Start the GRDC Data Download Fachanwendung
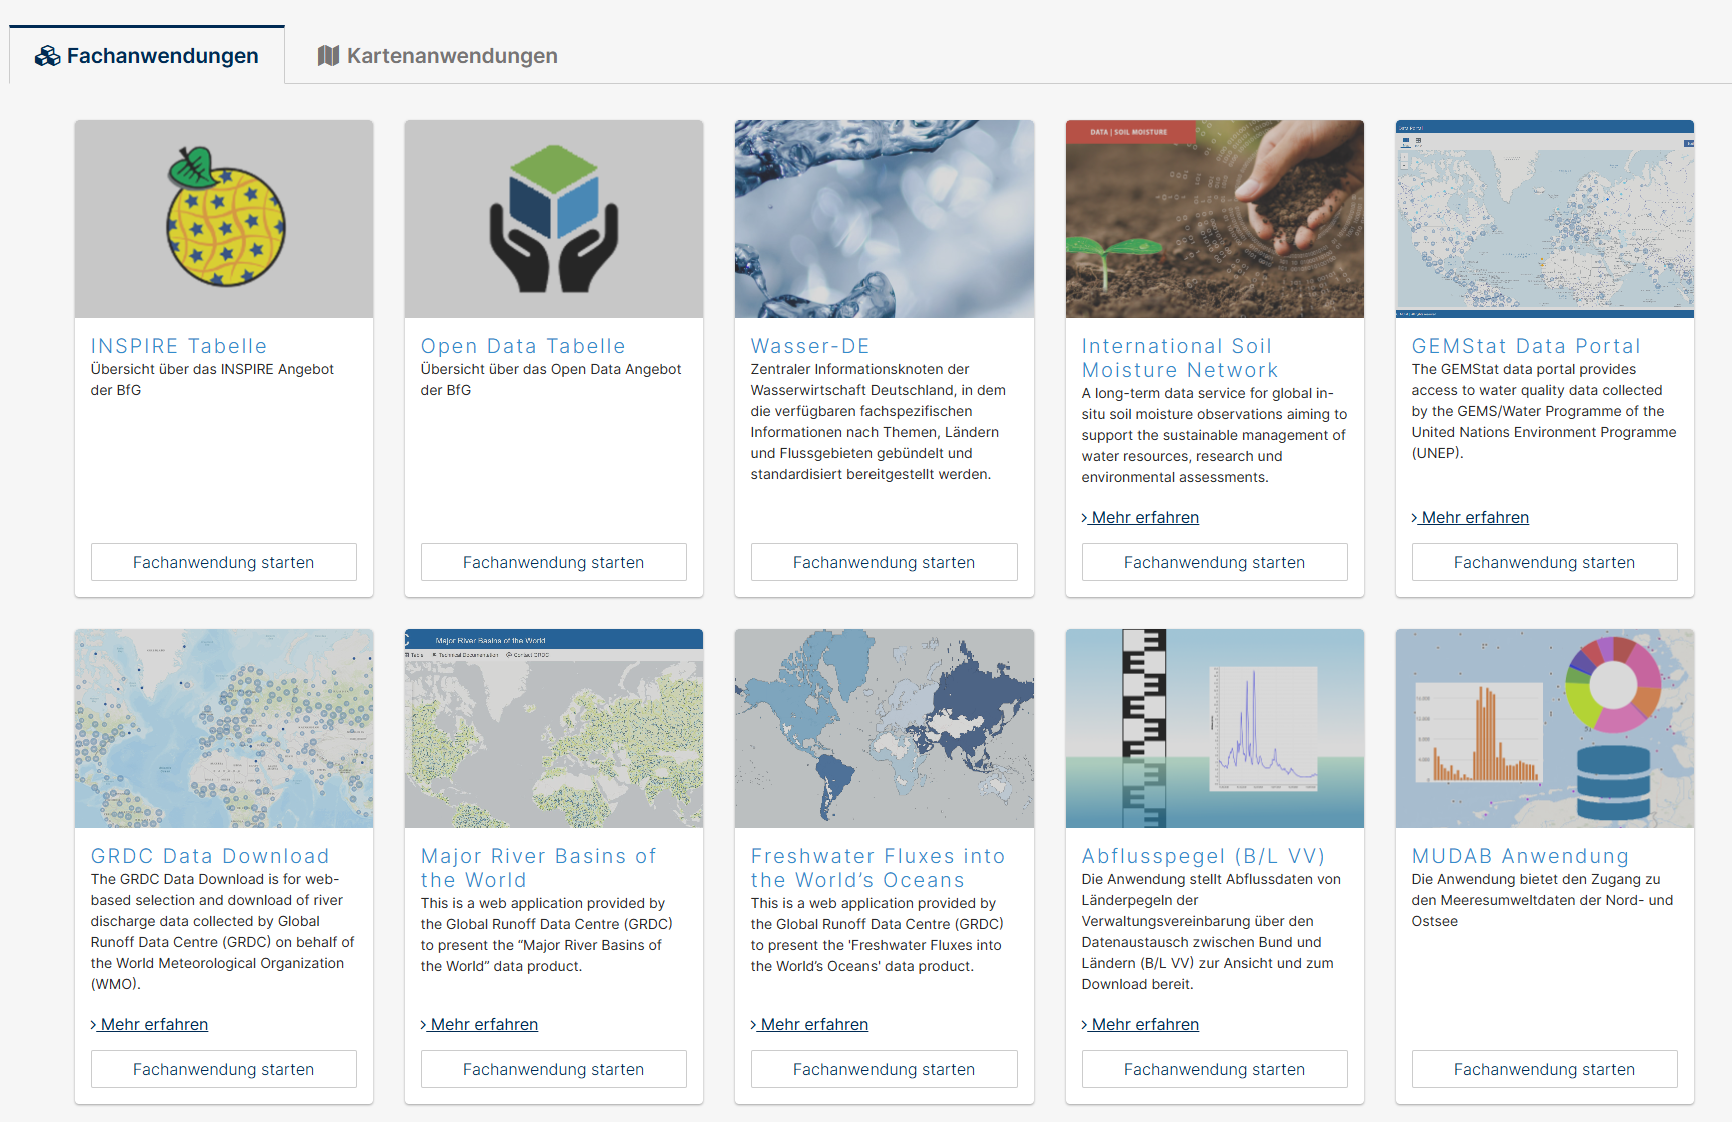Viewport: 1732px width, 1122px height. click(x=224, y=1069)
